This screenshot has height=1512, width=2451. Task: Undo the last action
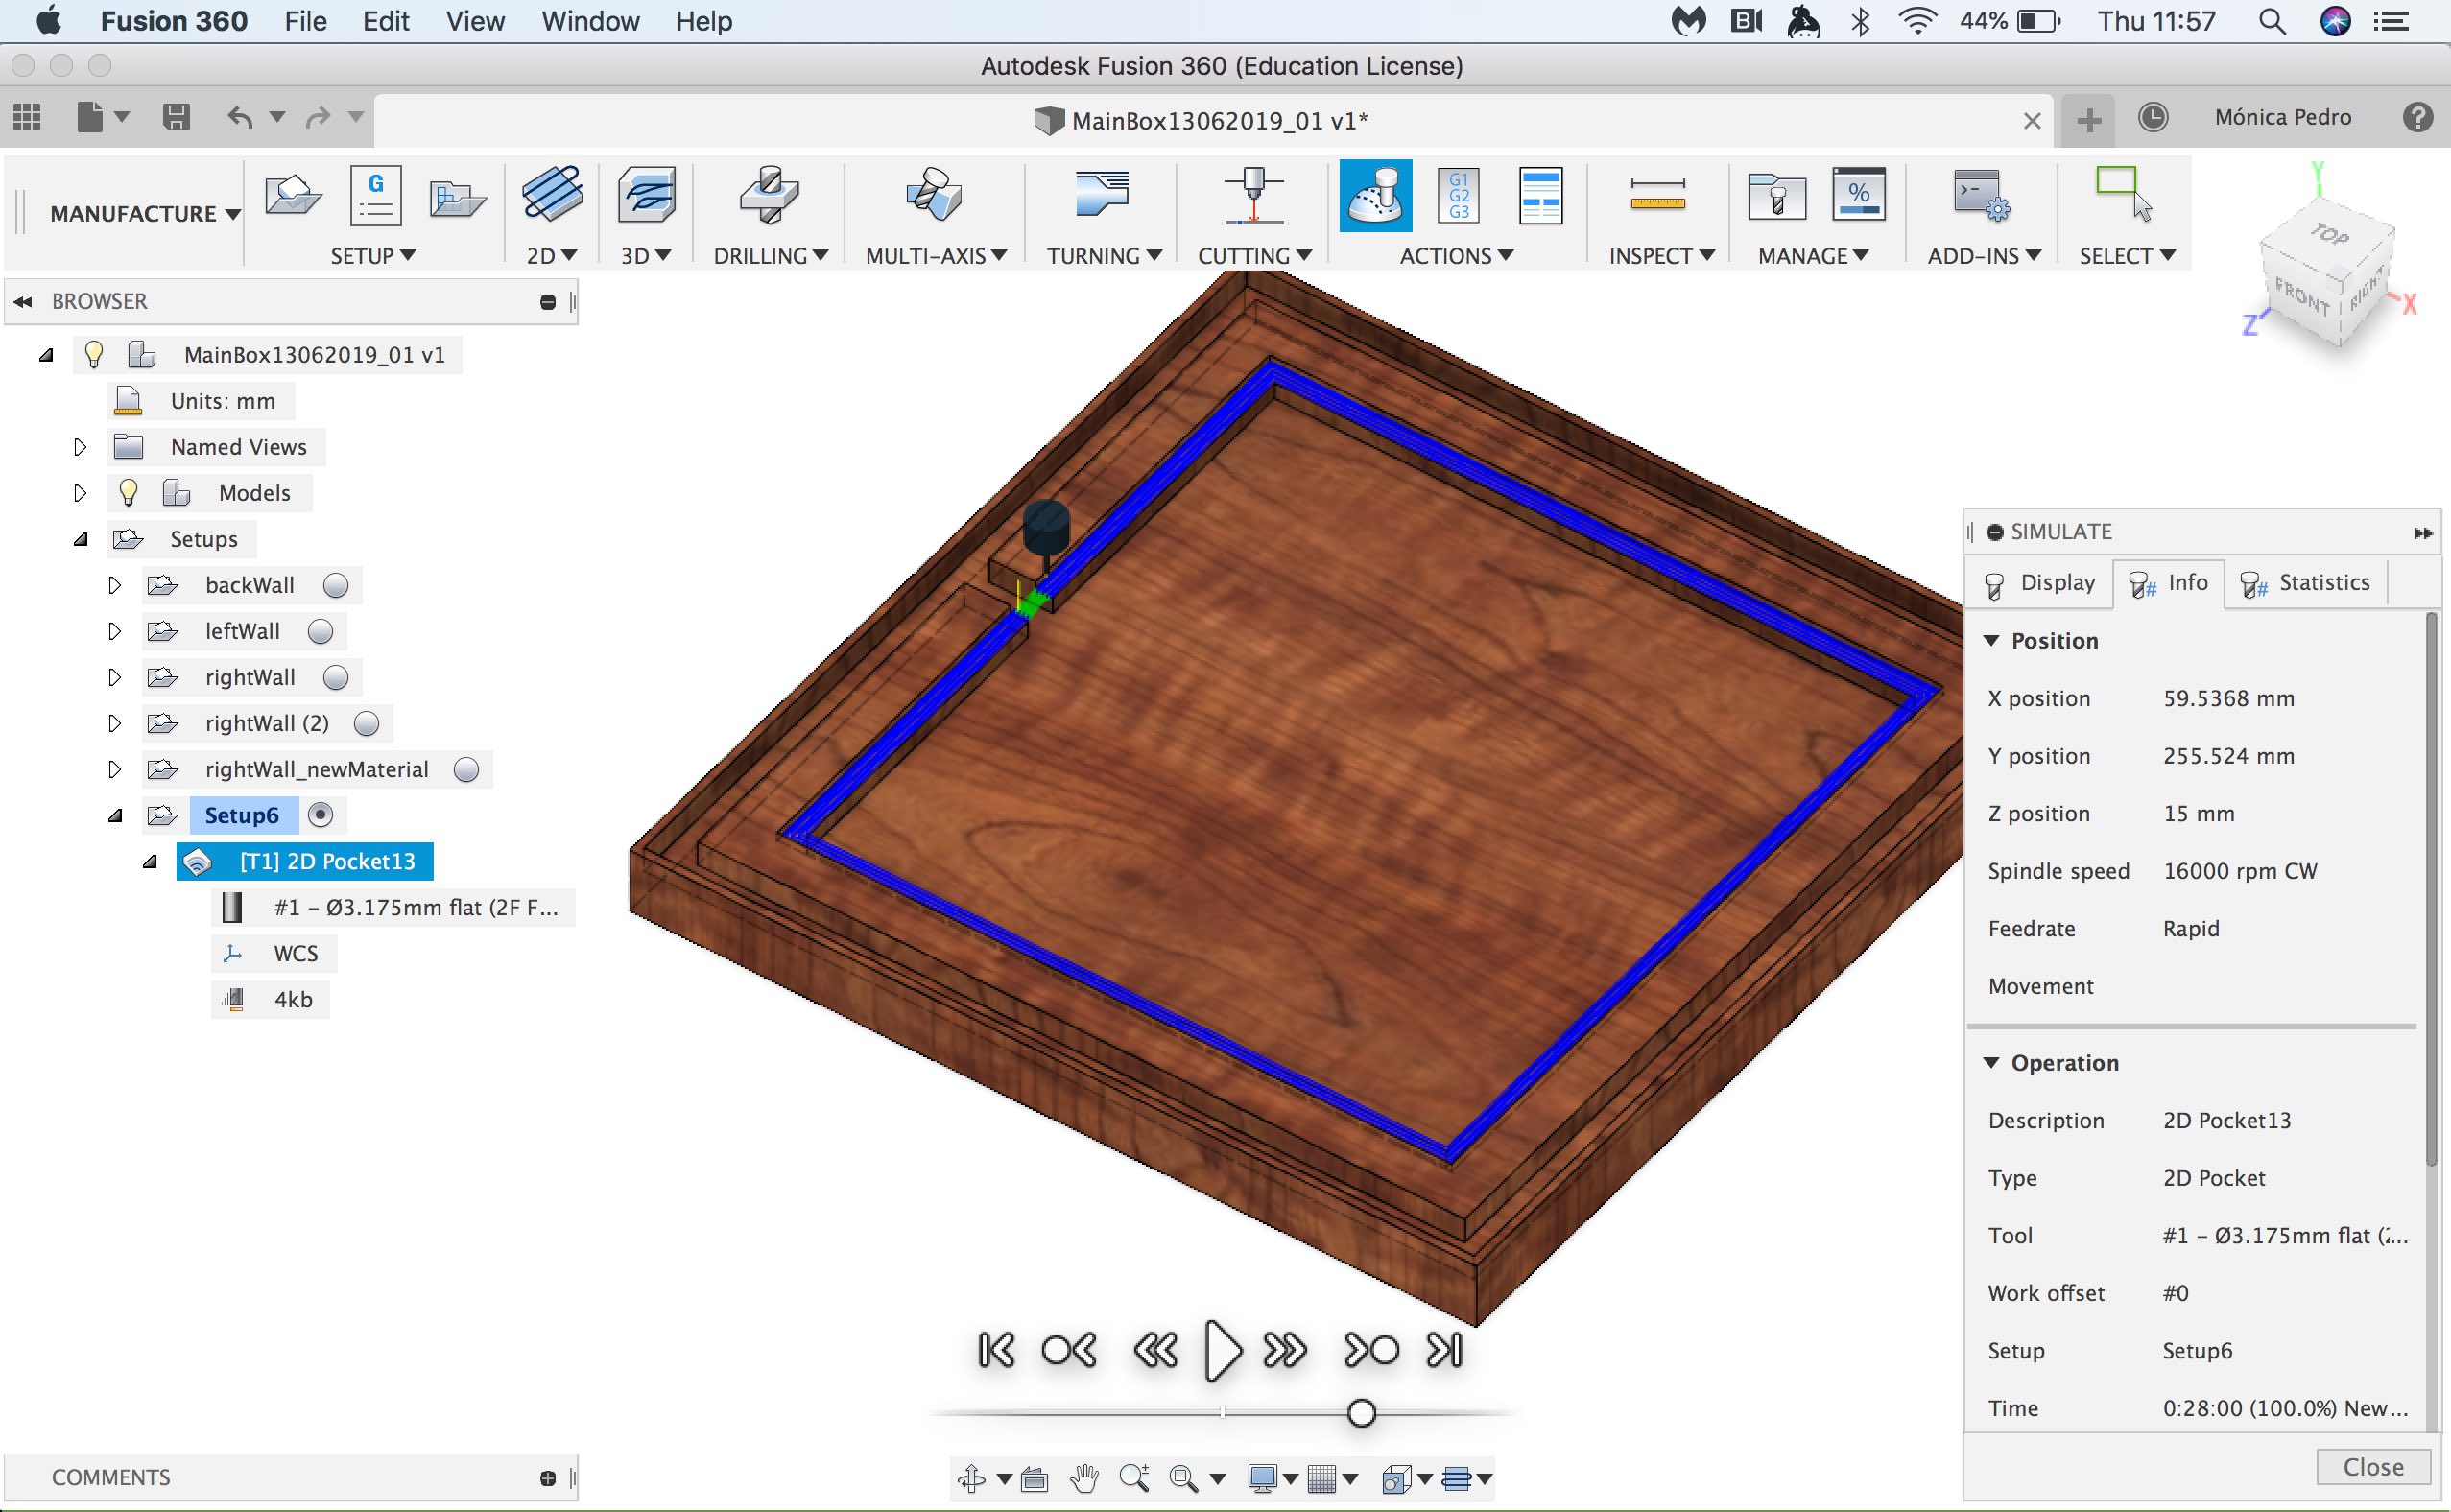(x=240, y=117)
